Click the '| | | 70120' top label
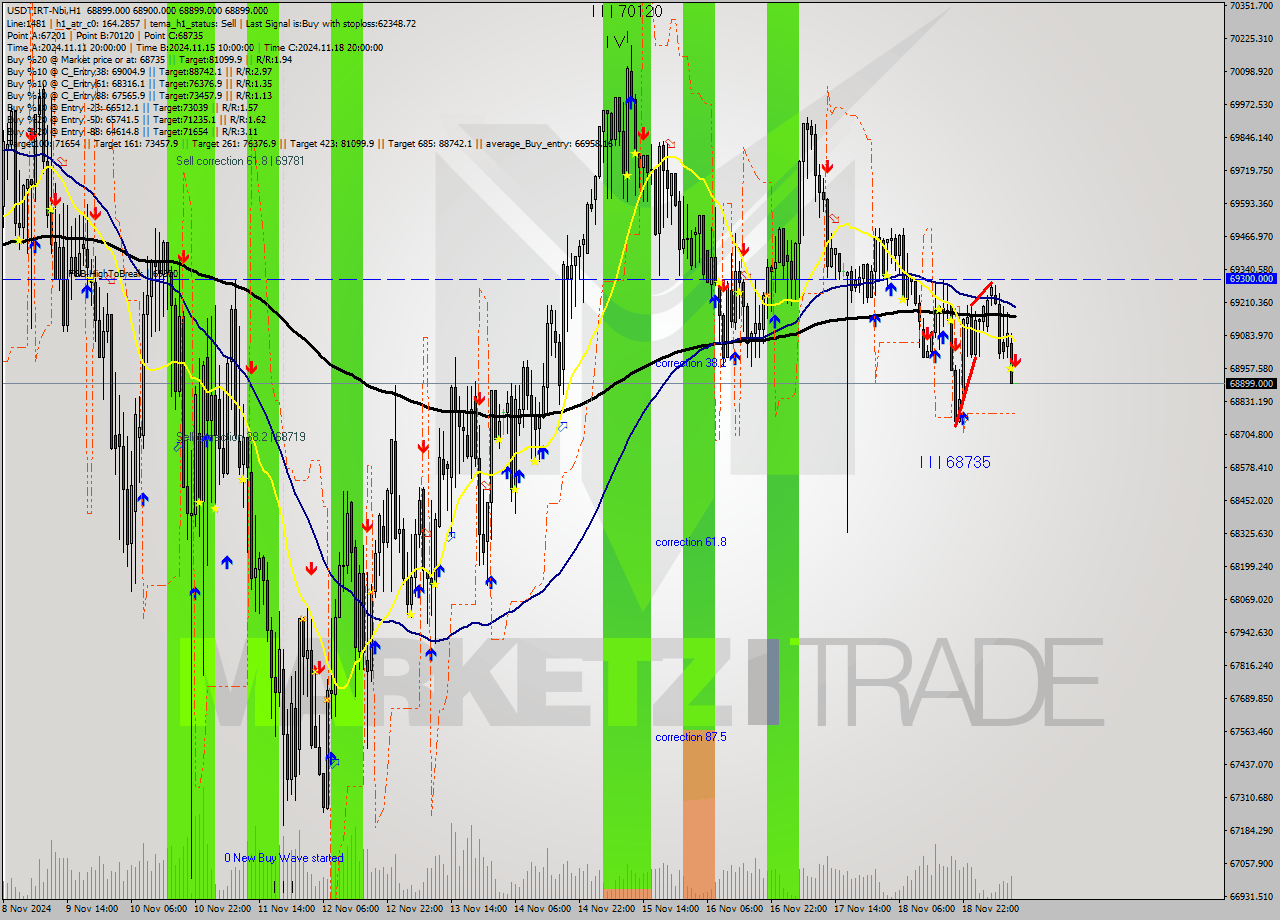 [626, 11]
